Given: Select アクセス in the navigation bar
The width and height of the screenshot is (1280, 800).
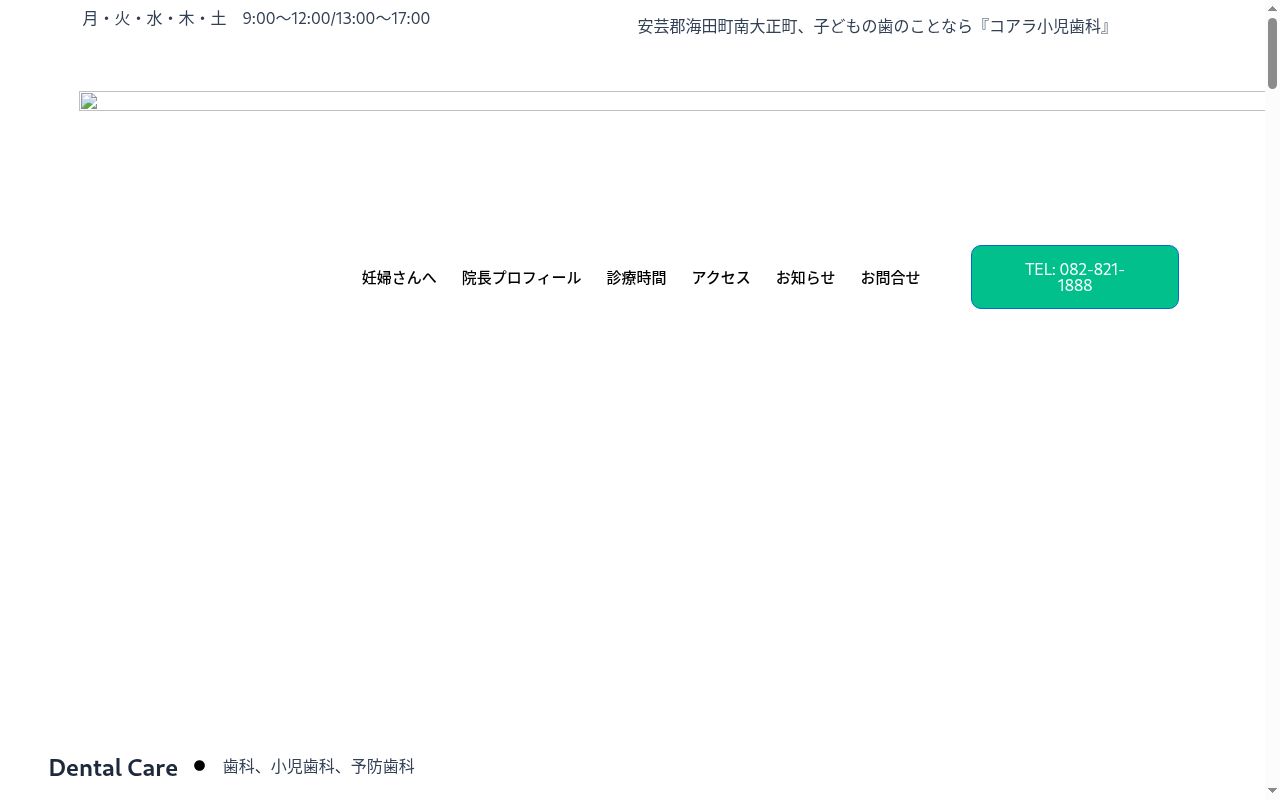Looking at the screenshot, I should coord(721,278).
